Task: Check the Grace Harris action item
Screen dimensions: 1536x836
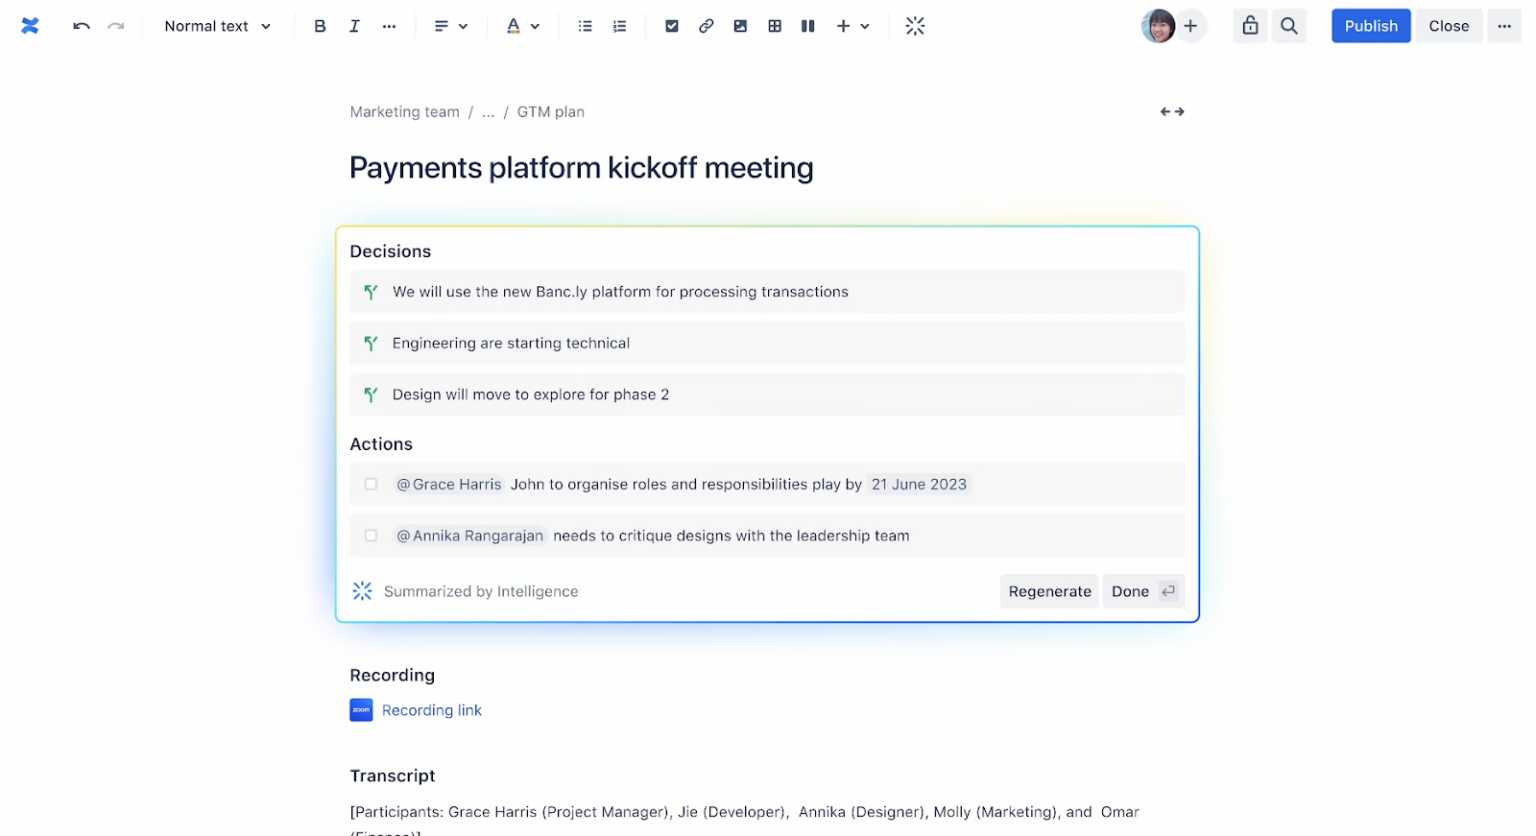Action: point(371,483)
